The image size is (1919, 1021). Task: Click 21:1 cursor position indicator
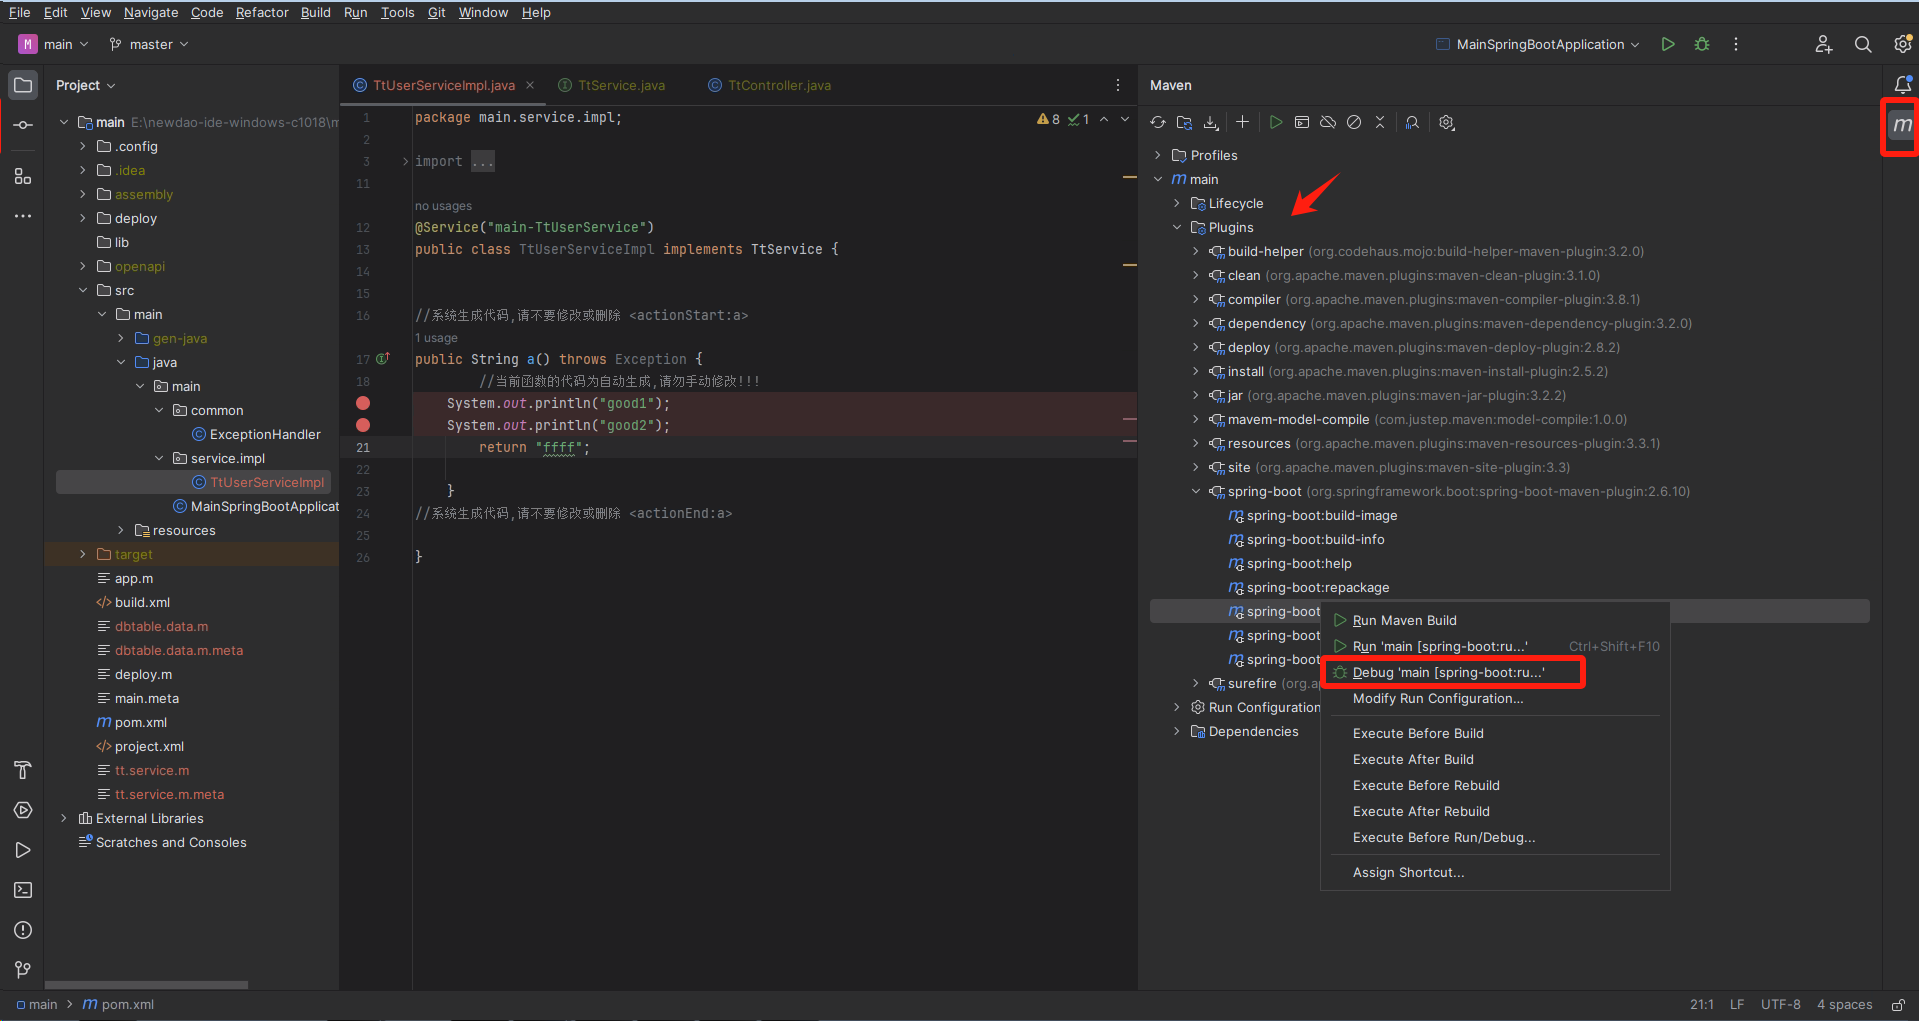(x=1702, y=1004)
